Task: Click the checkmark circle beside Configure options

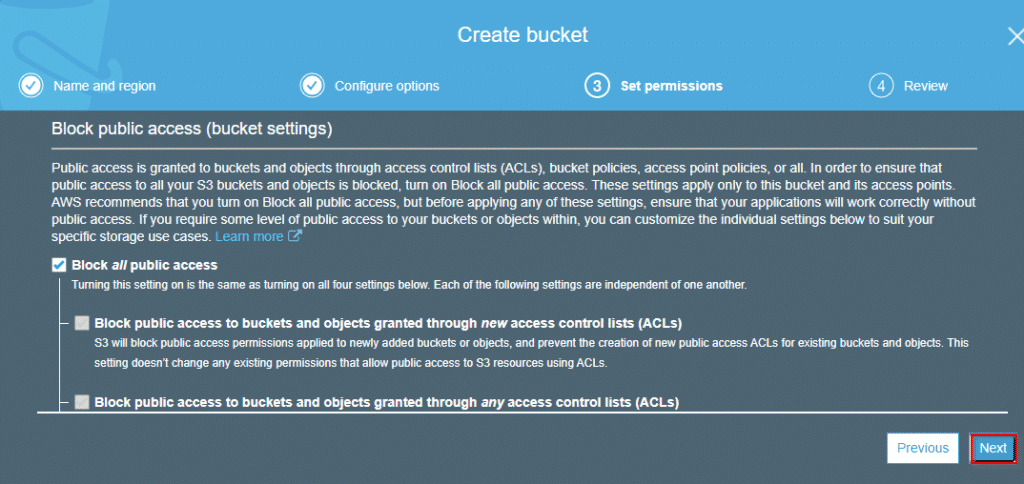Action: [x=312, y=86]
